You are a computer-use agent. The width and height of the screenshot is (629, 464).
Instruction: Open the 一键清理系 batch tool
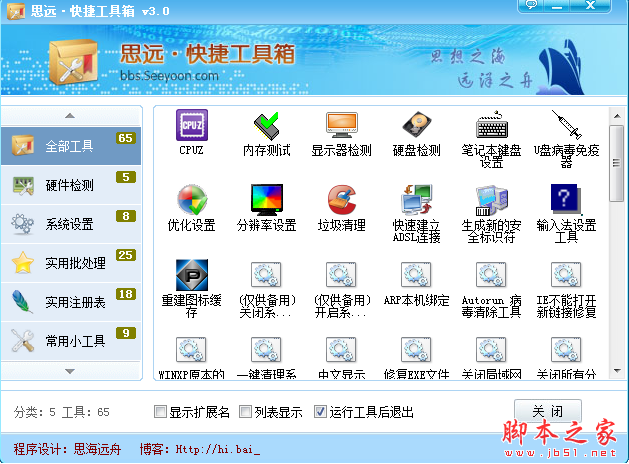coord(266,350)
